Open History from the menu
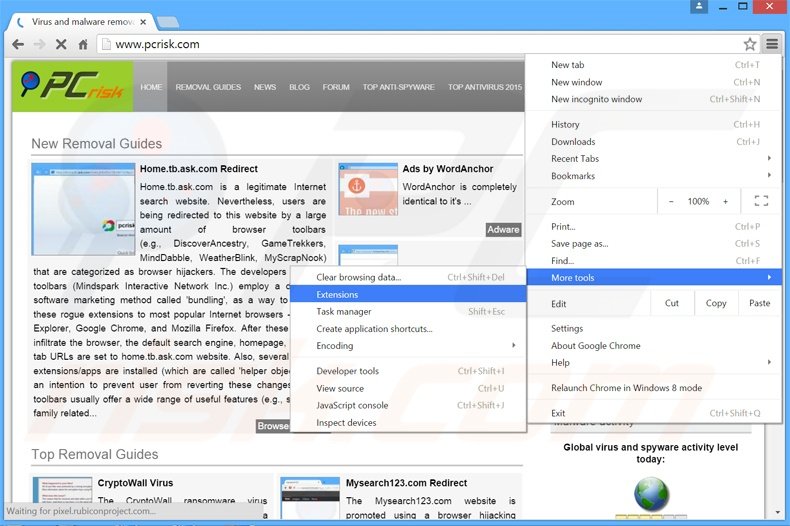The image size is (790, 526). pos(654,124)
